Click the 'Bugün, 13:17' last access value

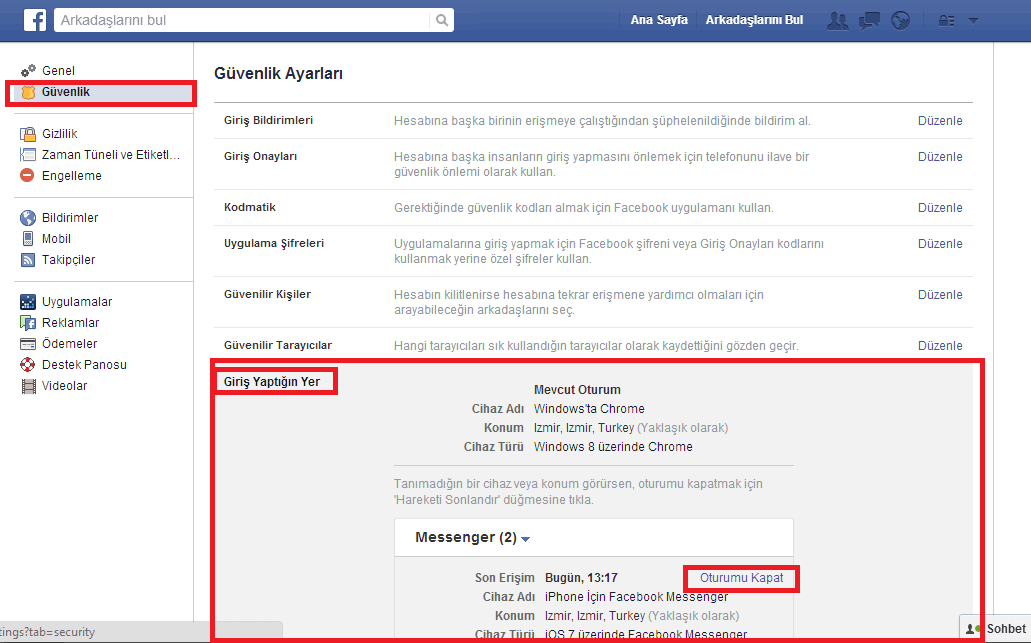pos(581,578)
